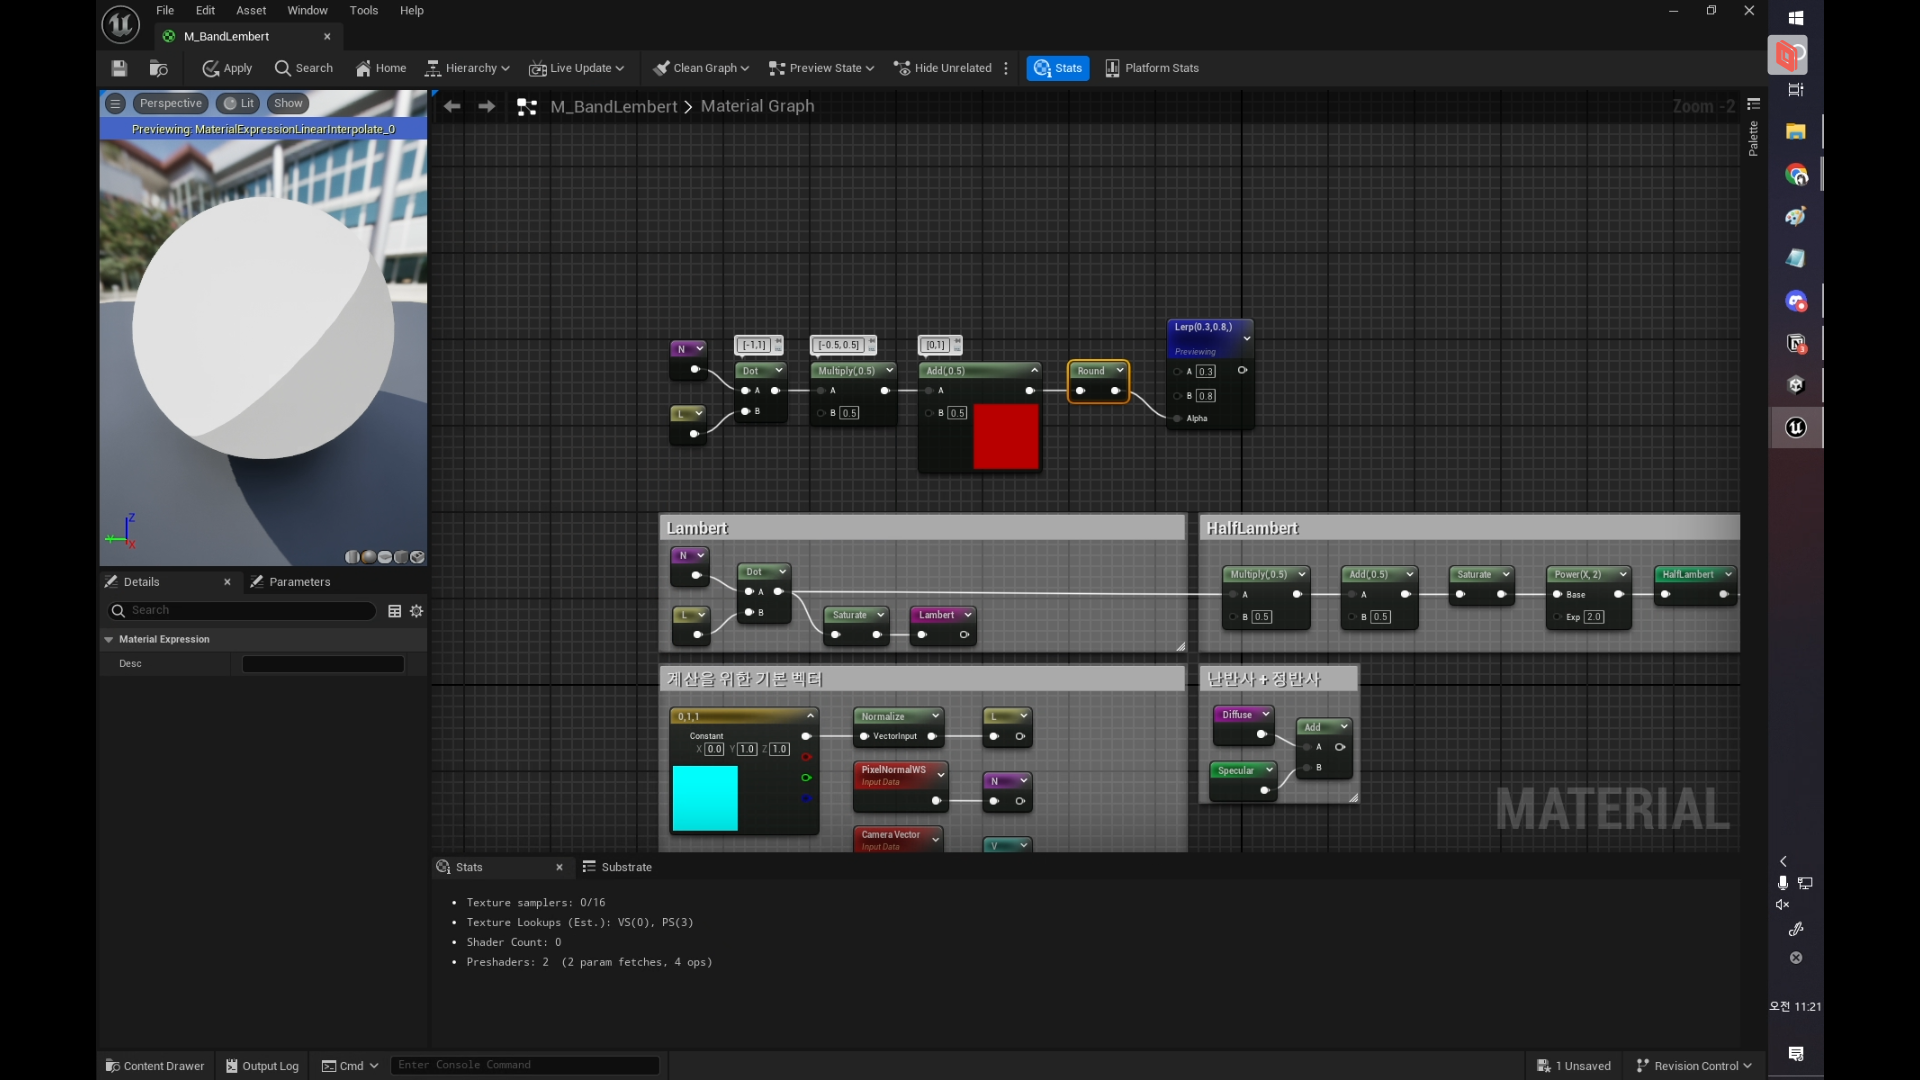1920x1080 pixels.
Task: Click the console command input field
Action: click(524, 1065)
